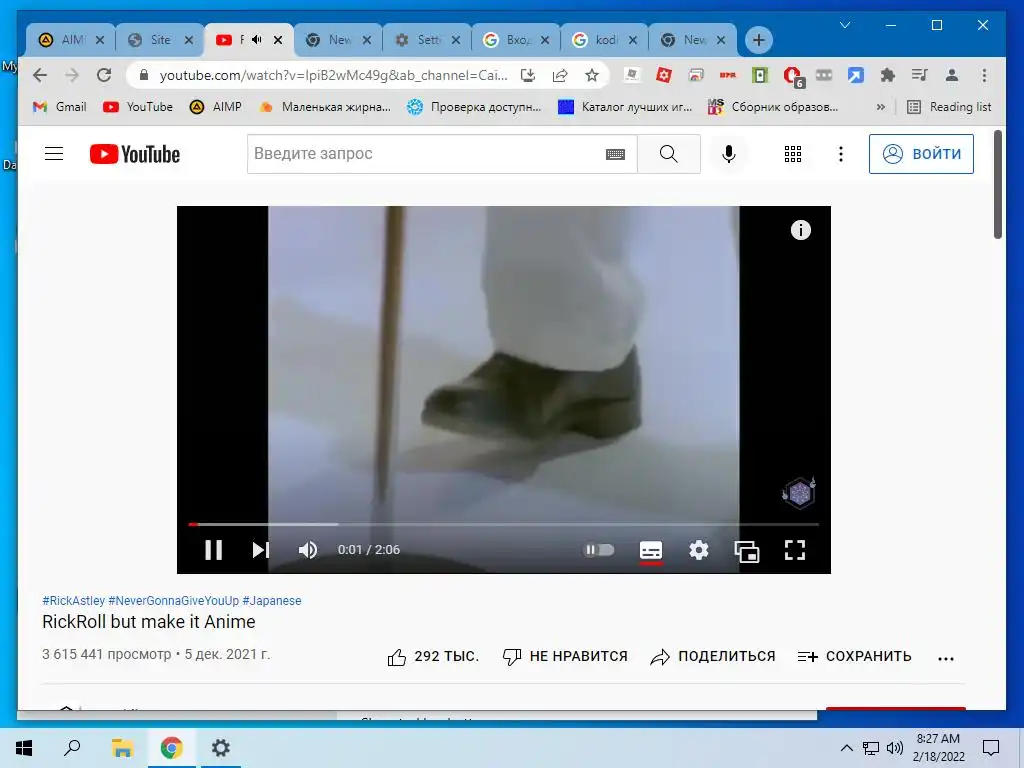Open the on-screen keyboard in search box
This screenshot has height=768, width=1024.
coord(615,154)
